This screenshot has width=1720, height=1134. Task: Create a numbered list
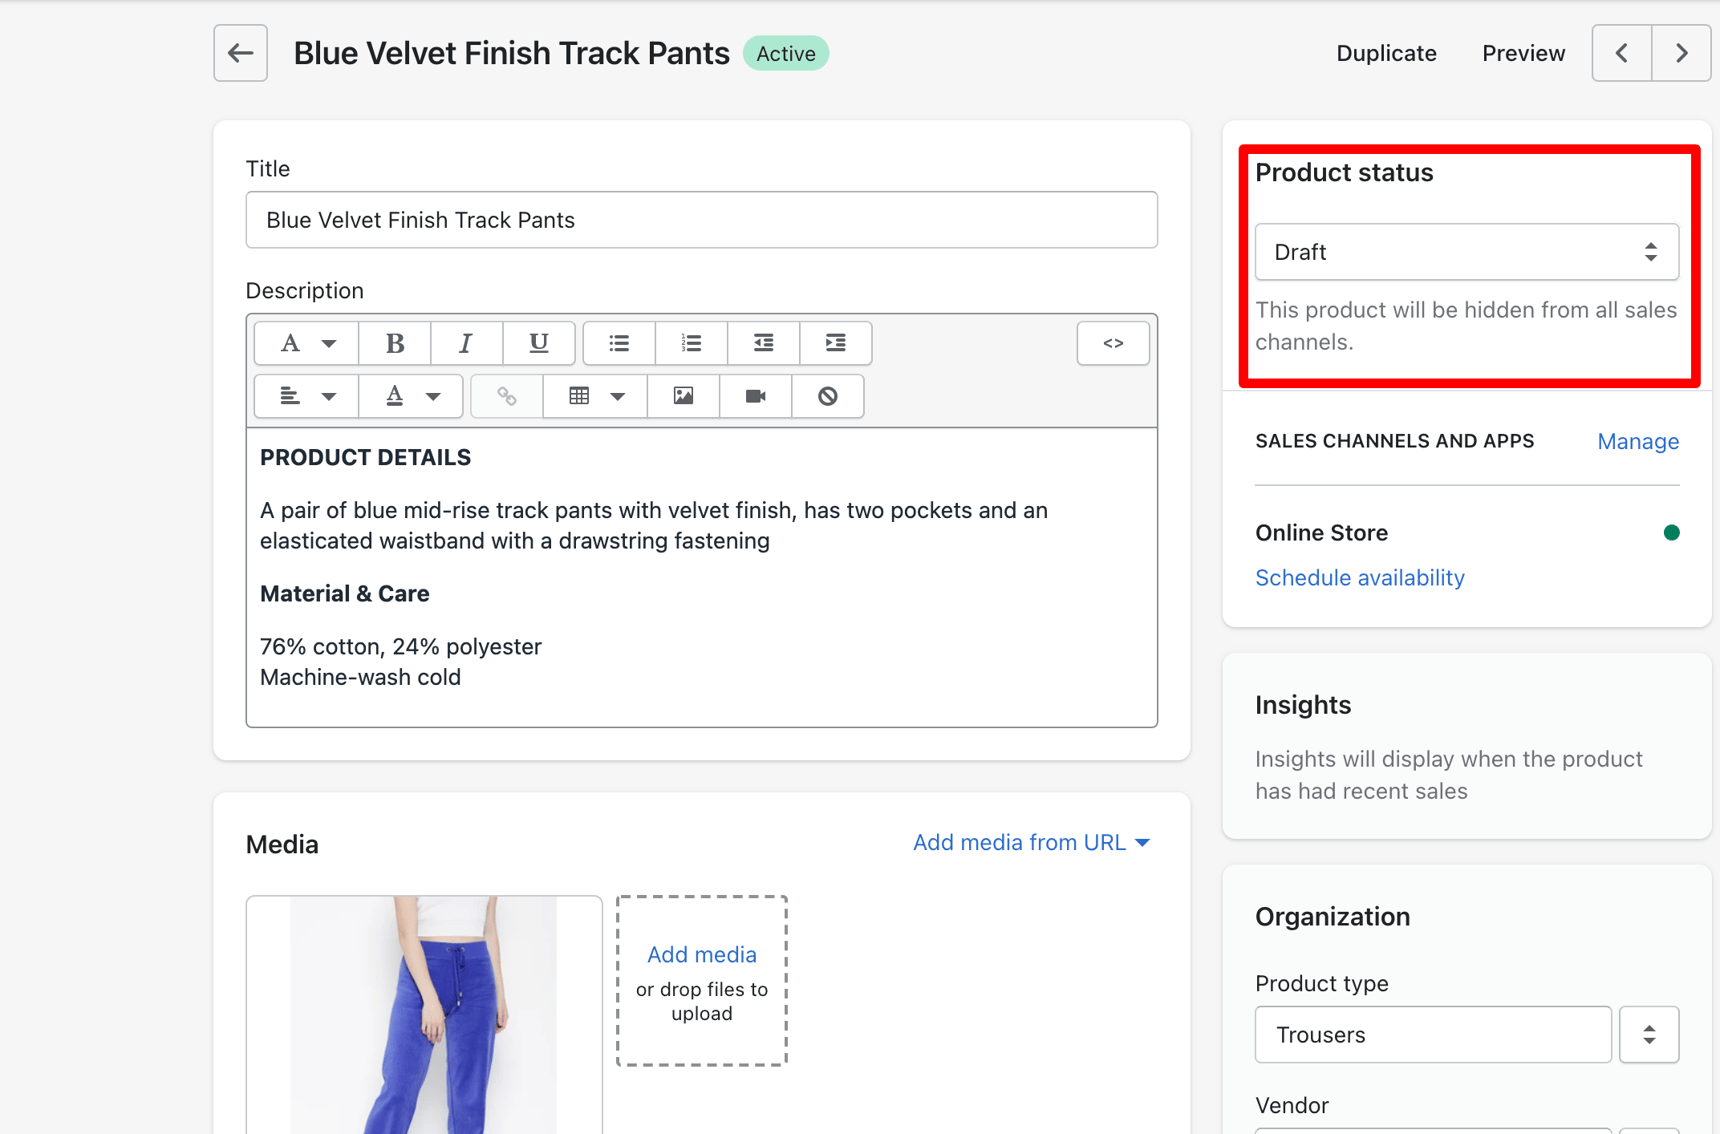point(691,343)
